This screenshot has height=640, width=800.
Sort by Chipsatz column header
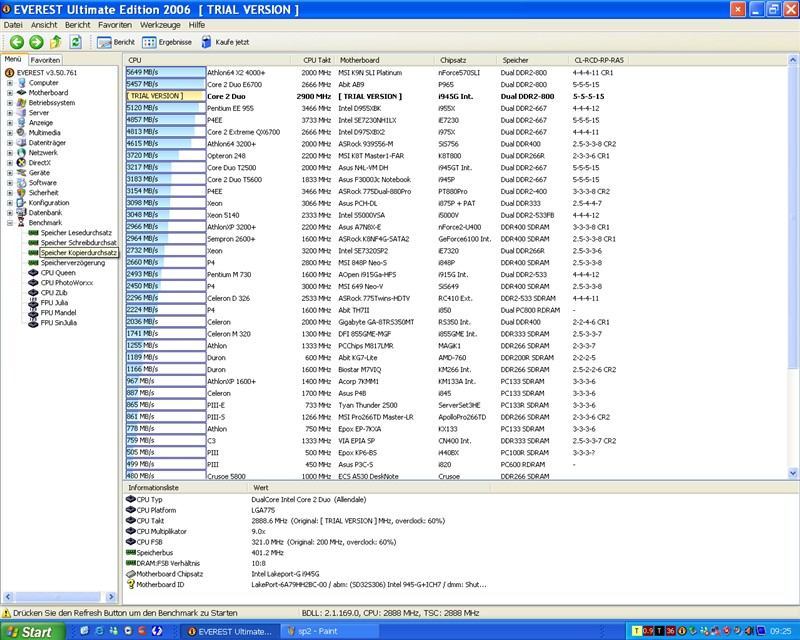coord(466,60)
